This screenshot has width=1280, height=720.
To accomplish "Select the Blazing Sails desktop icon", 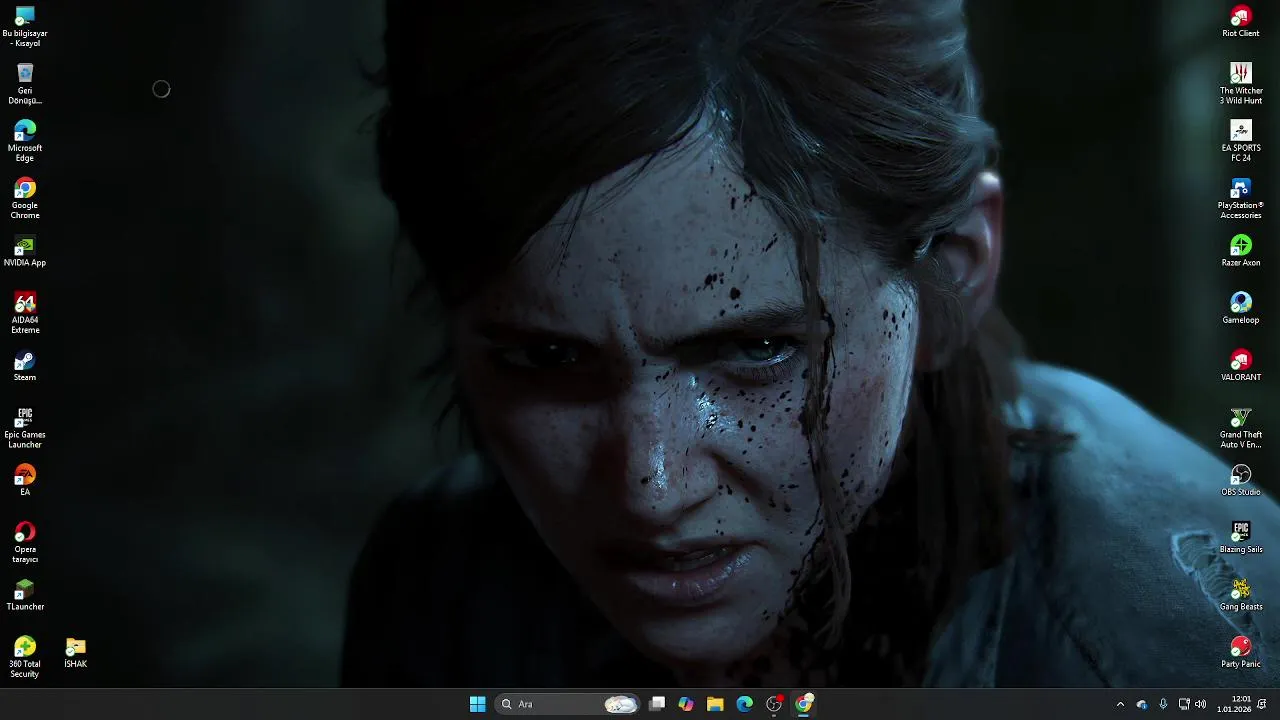I will tap(1241, 538).
